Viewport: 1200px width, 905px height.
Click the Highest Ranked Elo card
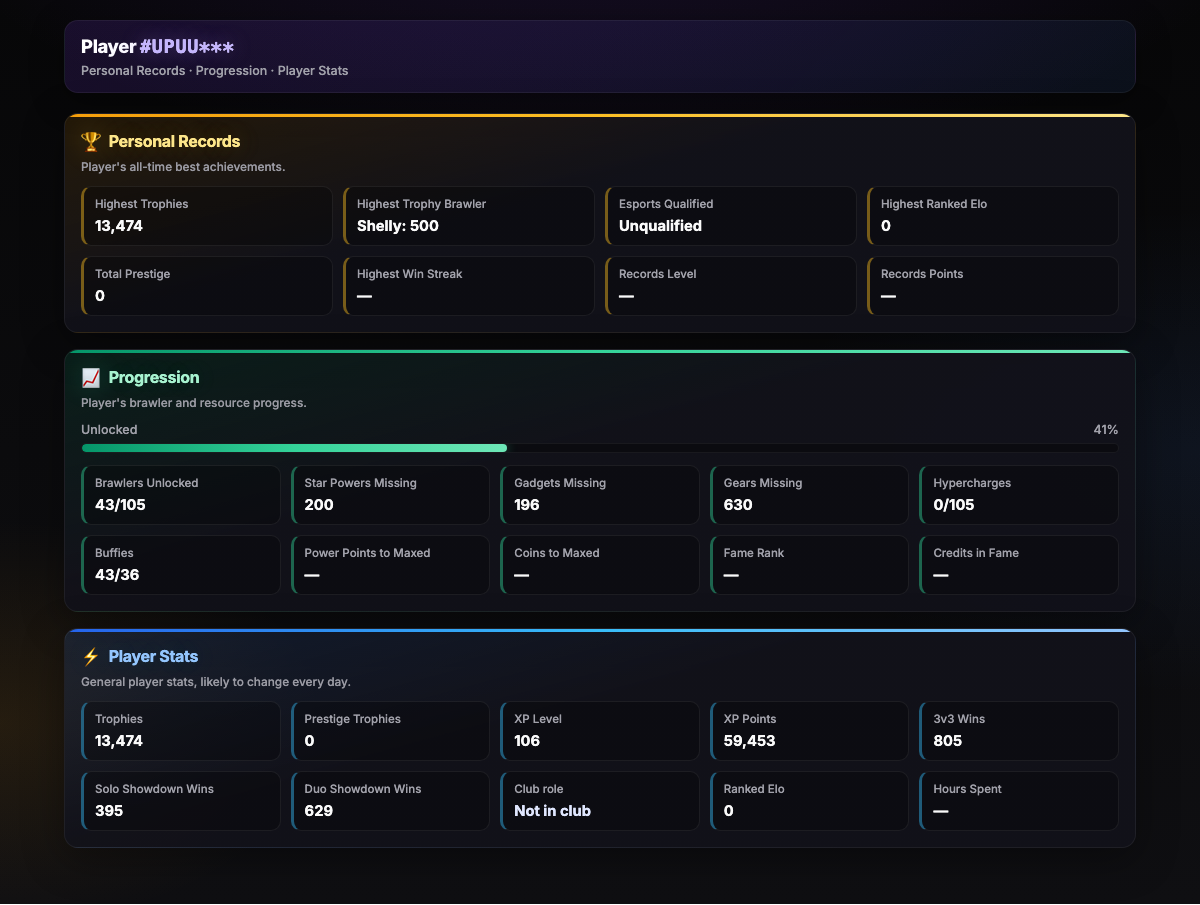[x=993, y=216]
